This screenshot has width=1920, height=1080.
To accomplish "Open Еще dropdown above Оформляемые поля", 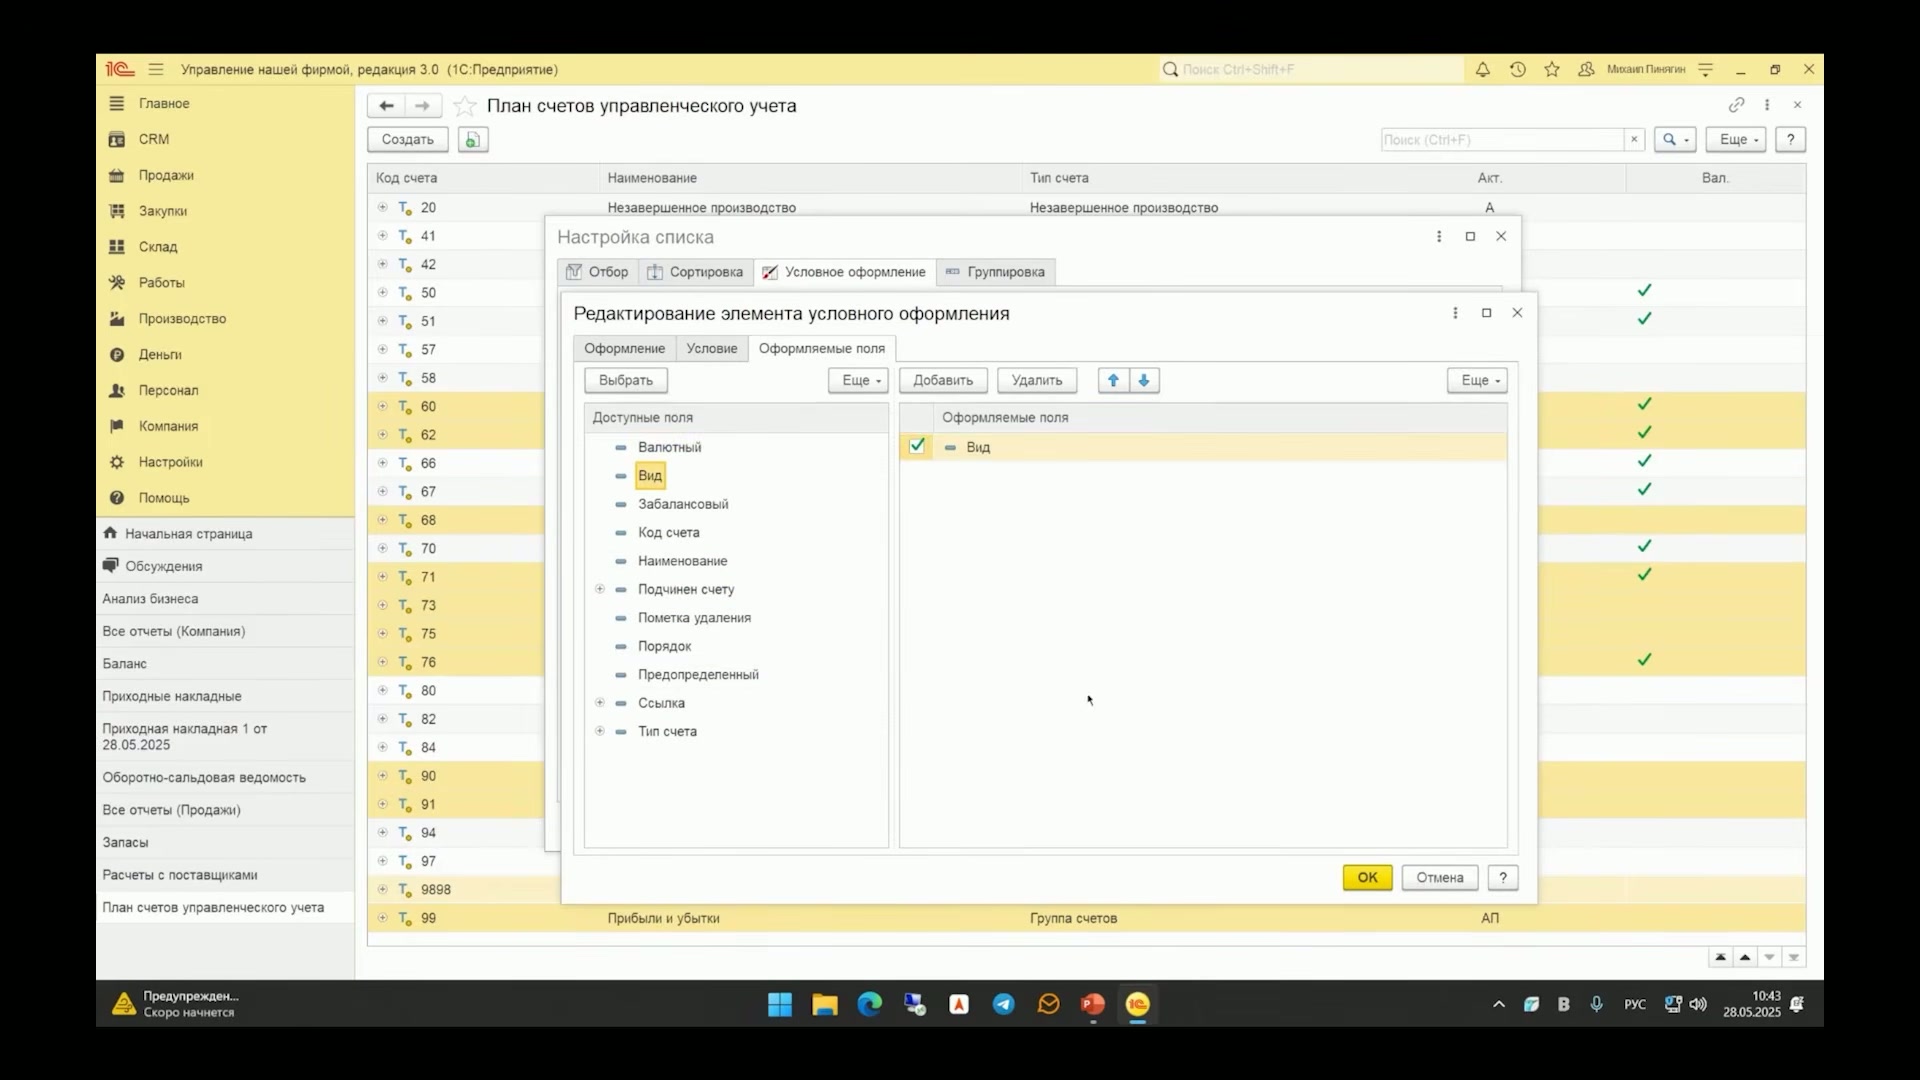I will 1477,380.
